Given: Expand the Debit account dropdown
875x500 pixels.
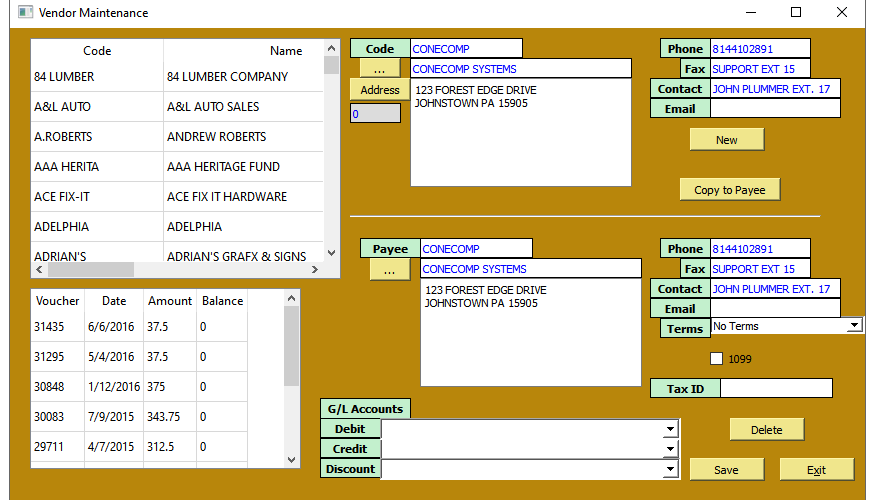Looking at the screenshot, I should click(x=670, y=429).
